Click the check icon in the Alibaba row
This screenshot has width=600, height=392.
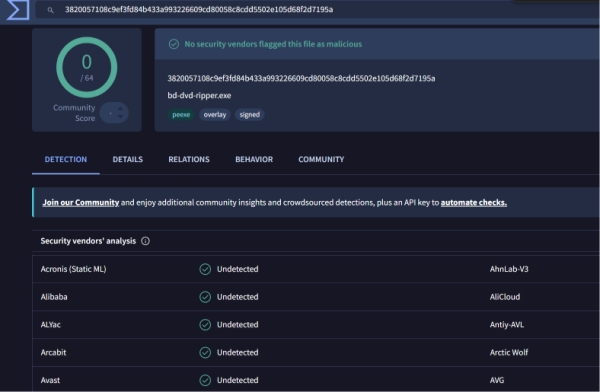(x=205, y=297)
